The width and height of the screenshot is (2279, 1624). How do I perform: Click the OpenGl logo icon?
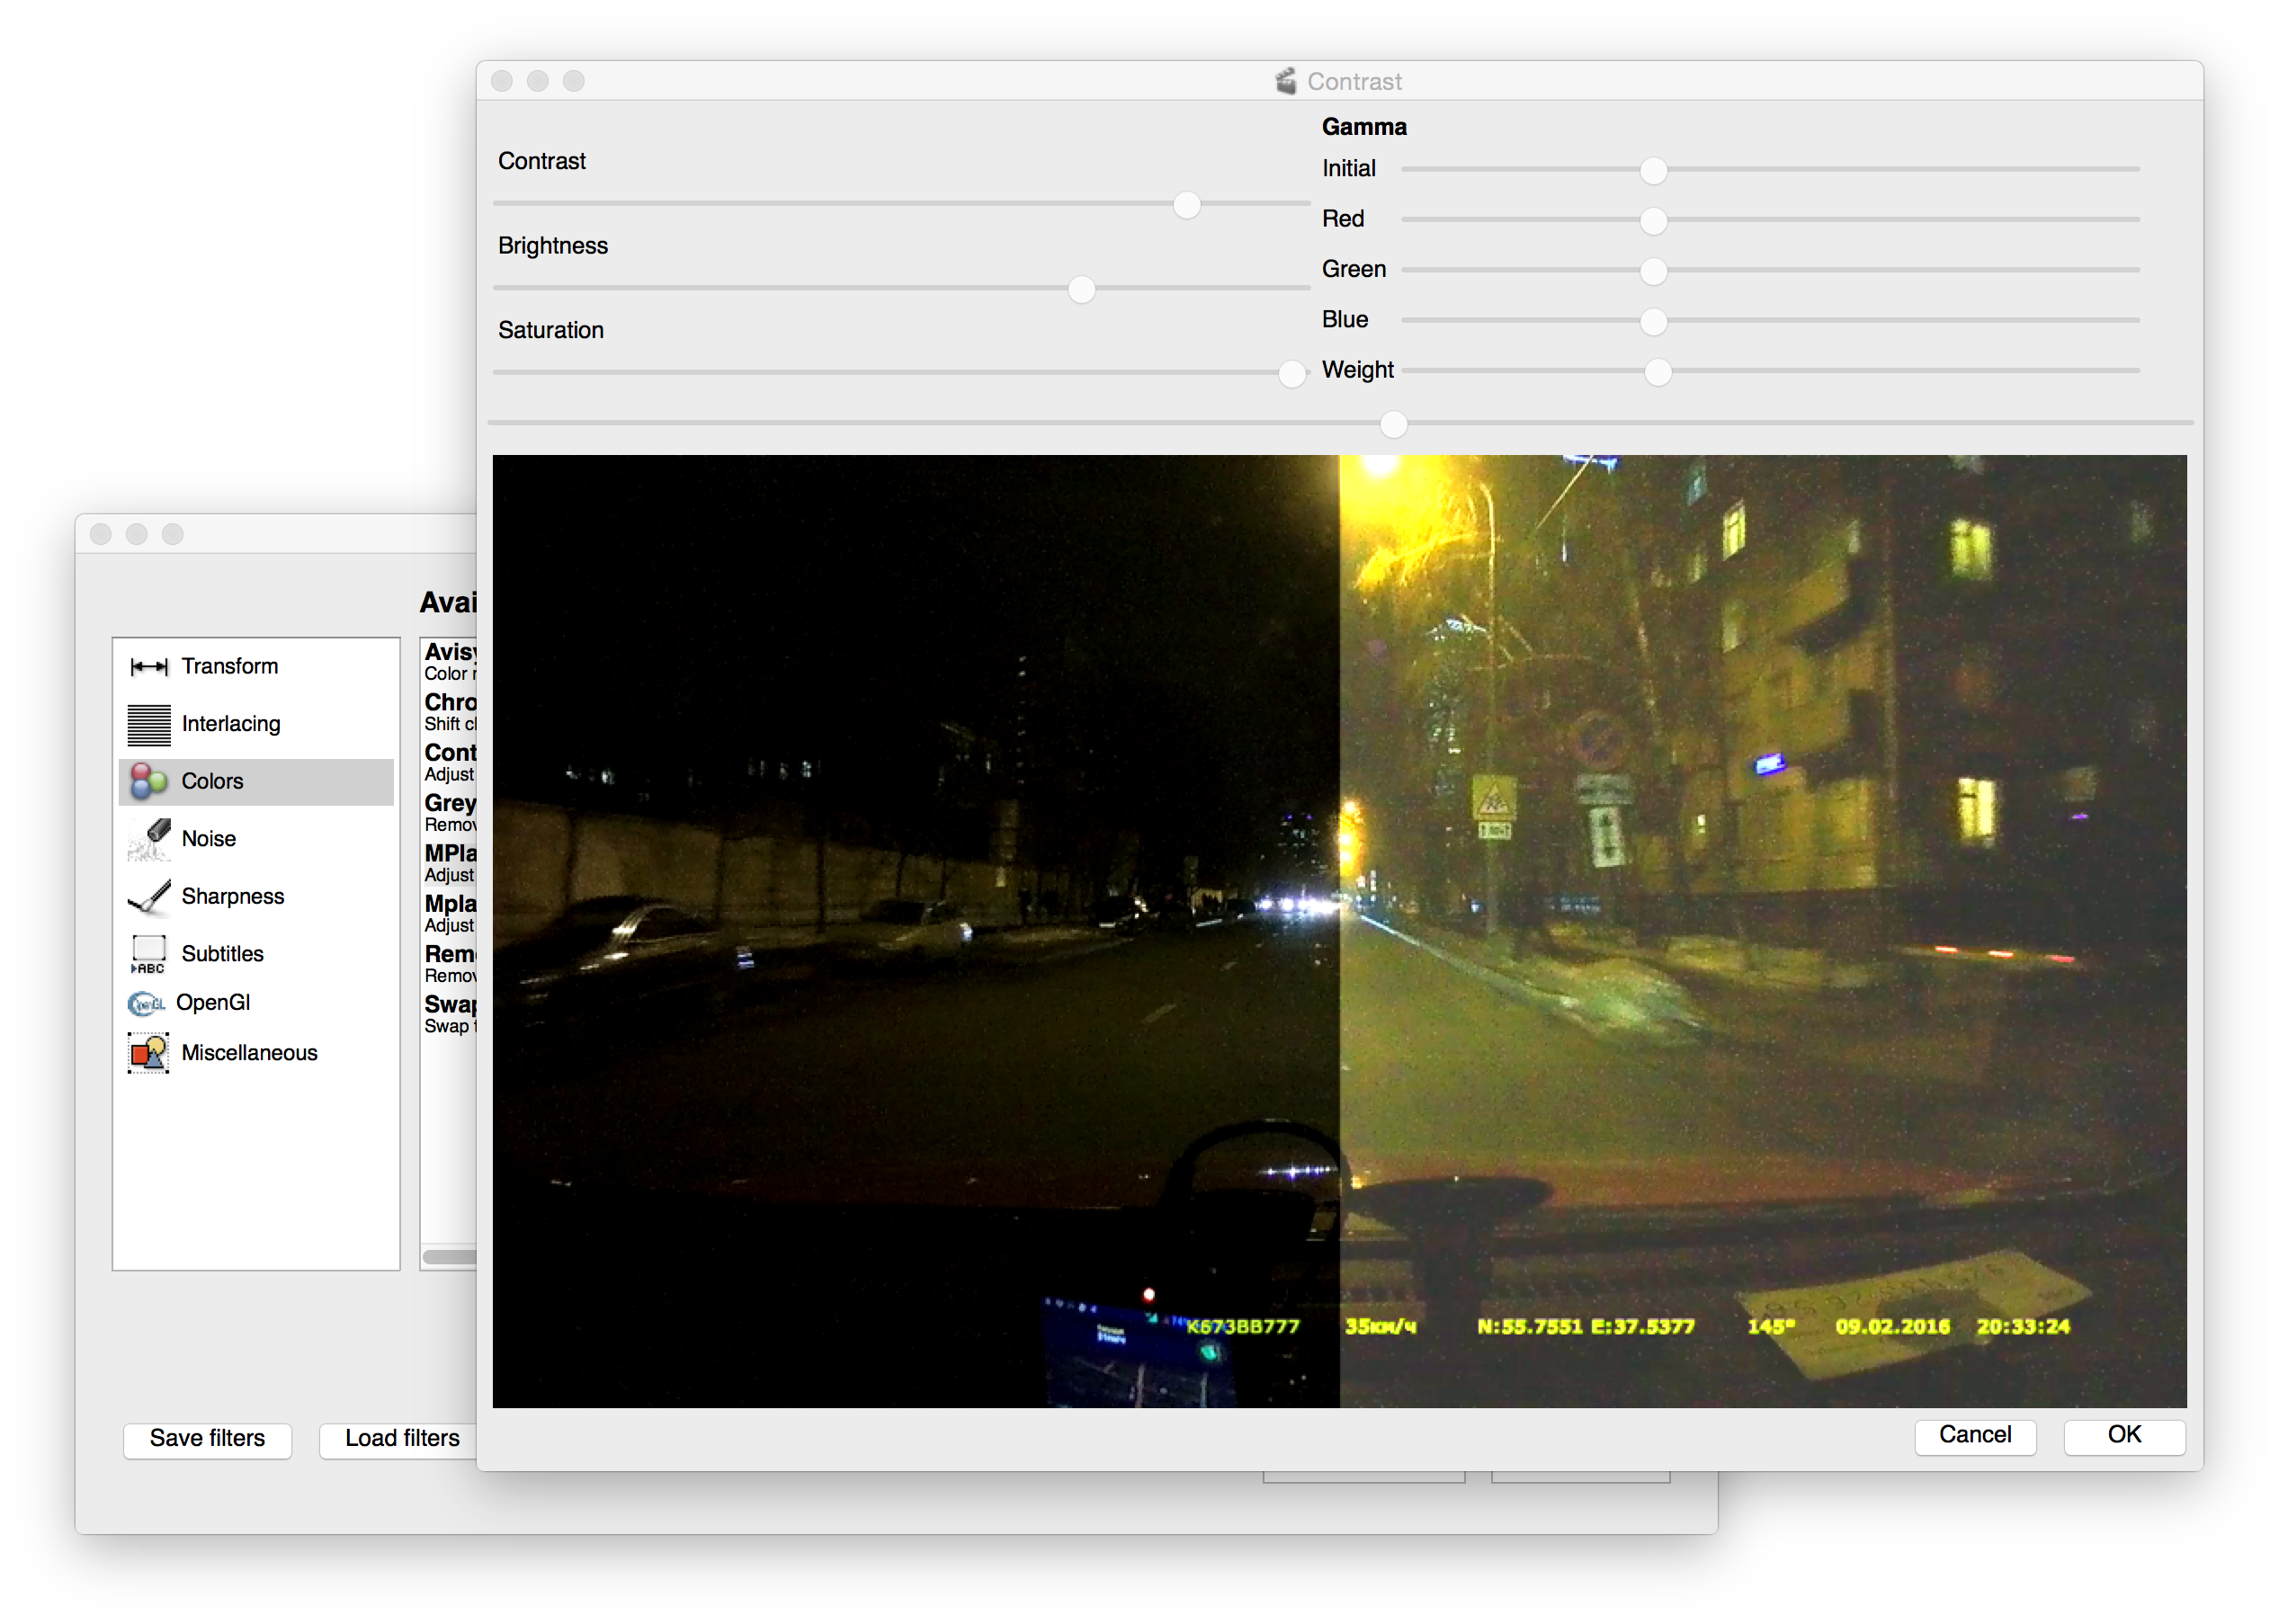pos(146,1003)
